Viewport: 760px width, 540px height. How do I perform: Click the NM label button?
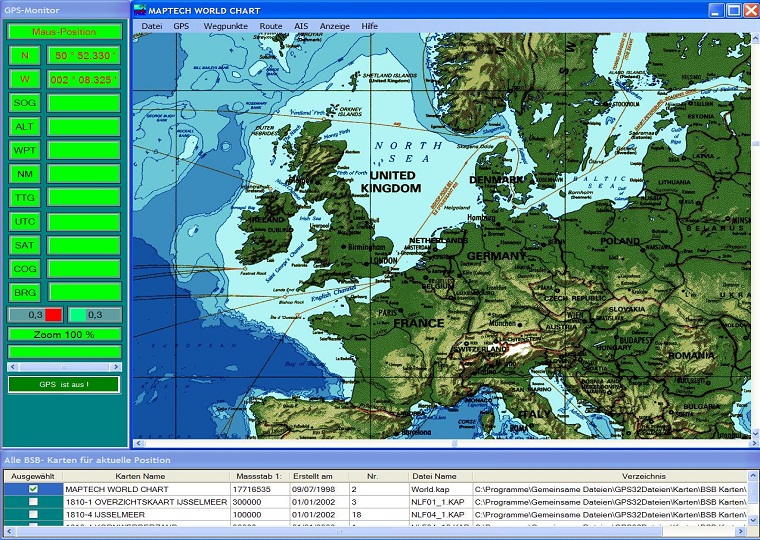25,174
